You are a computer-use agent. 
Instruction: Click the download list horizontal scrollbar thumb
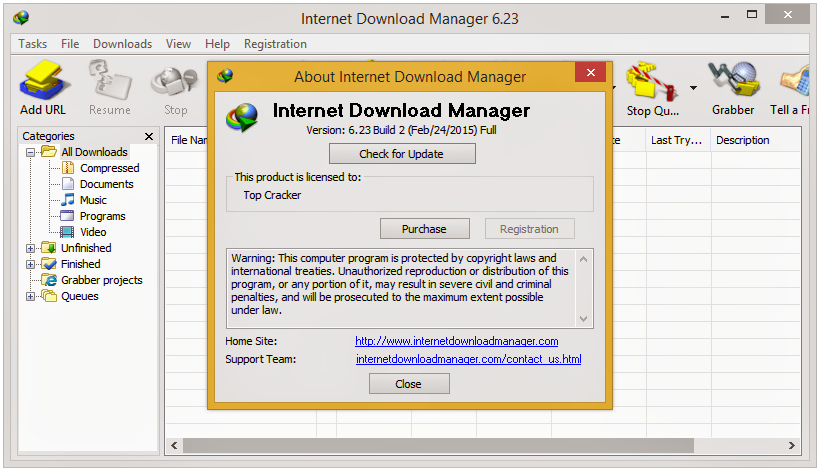438,445
